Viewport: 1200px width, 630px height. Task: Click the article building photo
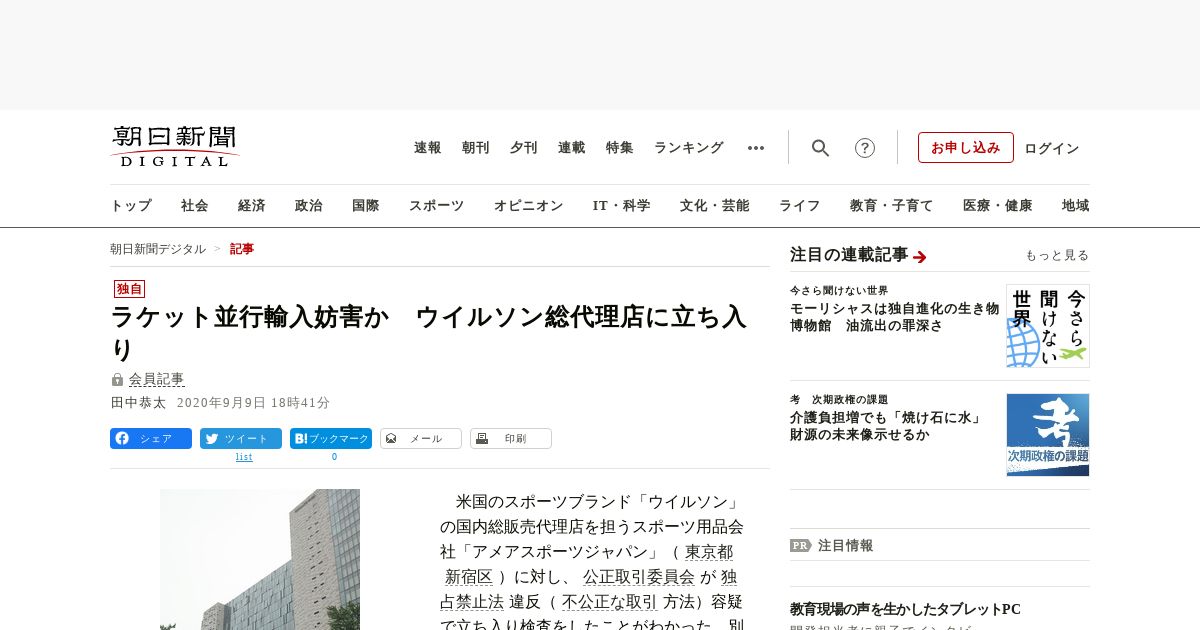pyautogui.click(x=260, y=559)
